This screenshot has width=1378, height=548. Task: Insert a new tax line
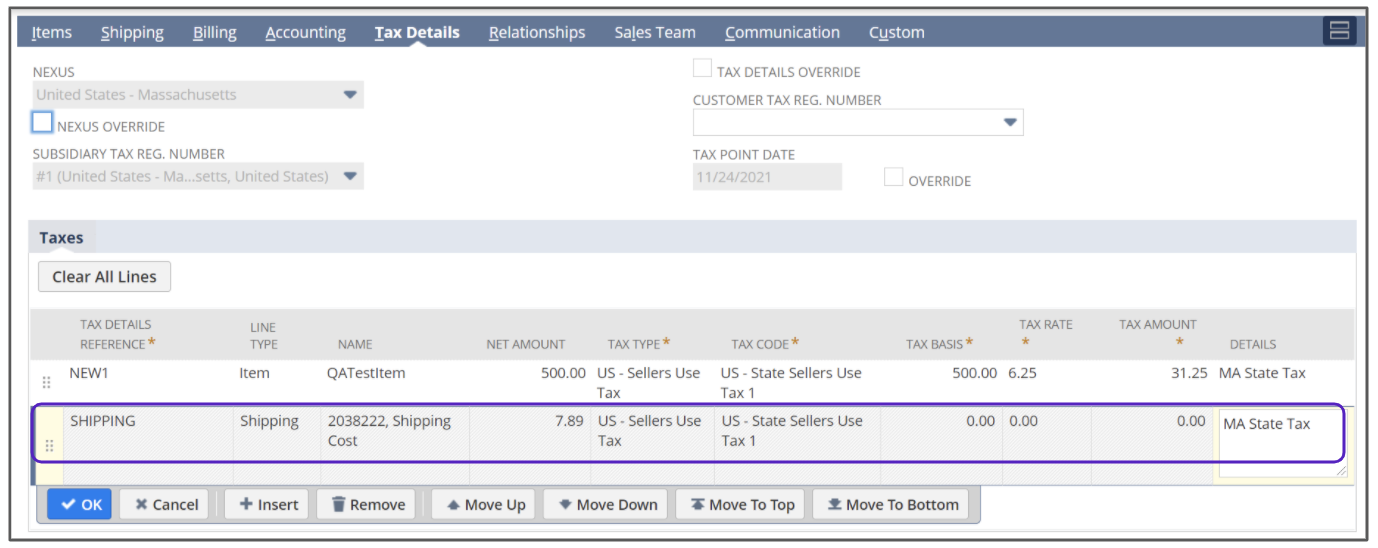click(x=266, y=505)
